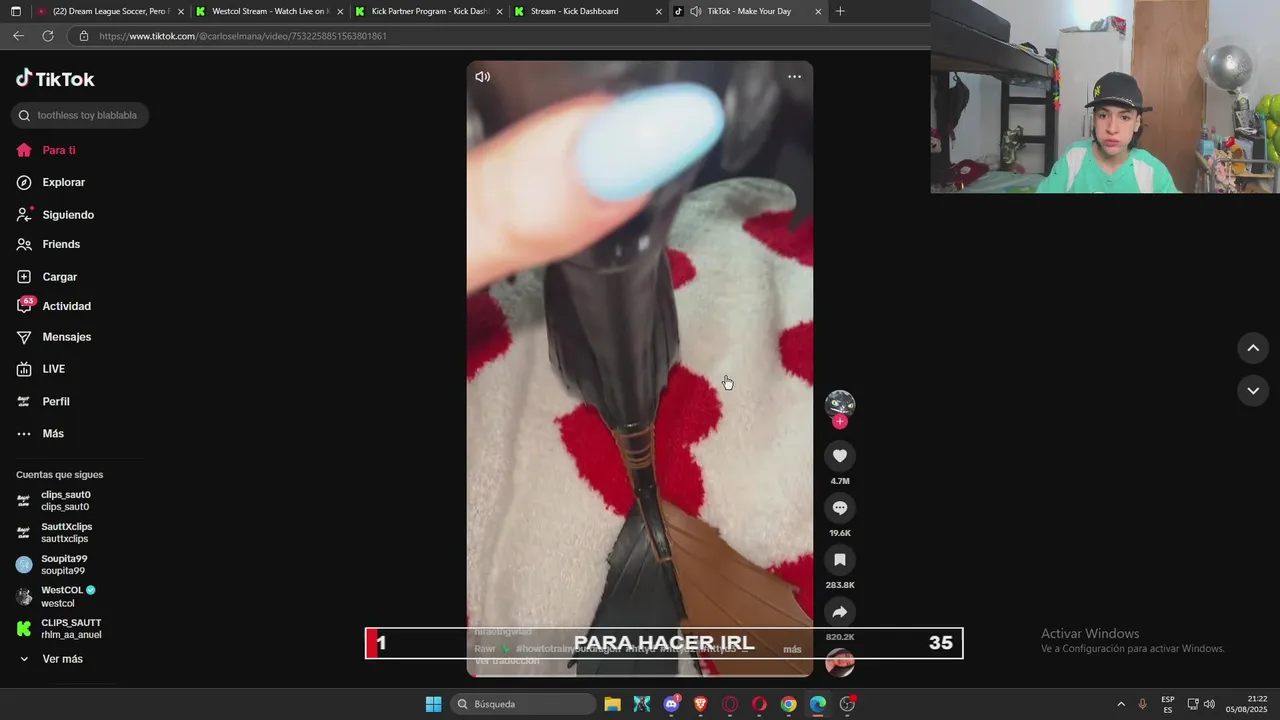Click the tiktok.com address bar
The height and width of the screenshot is (720, 1280).
500,36
